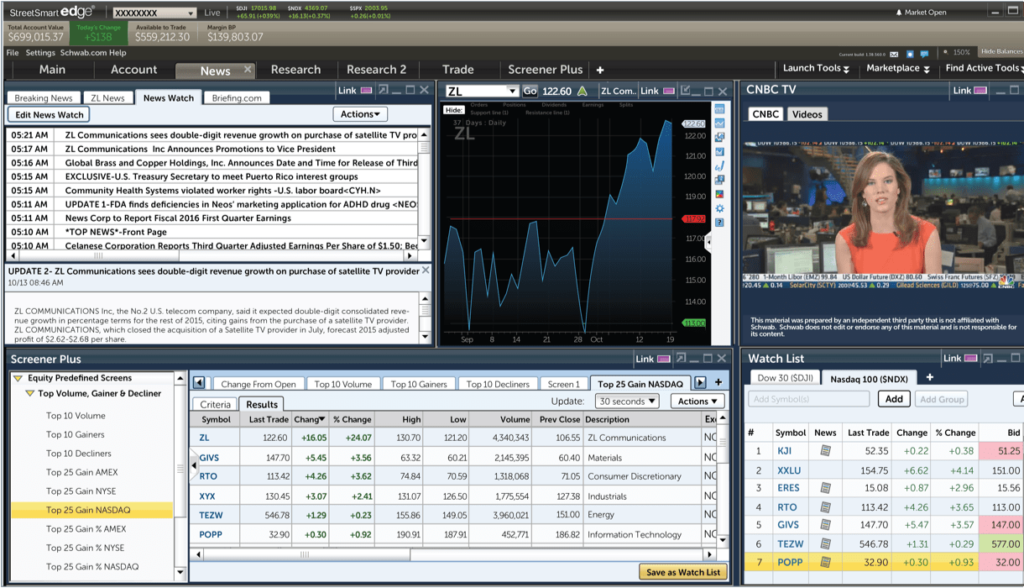1024x588 pixels.
Task: Open the drawing tools pencil icon in chart sidebar
Action: click(x=719, y=166)
